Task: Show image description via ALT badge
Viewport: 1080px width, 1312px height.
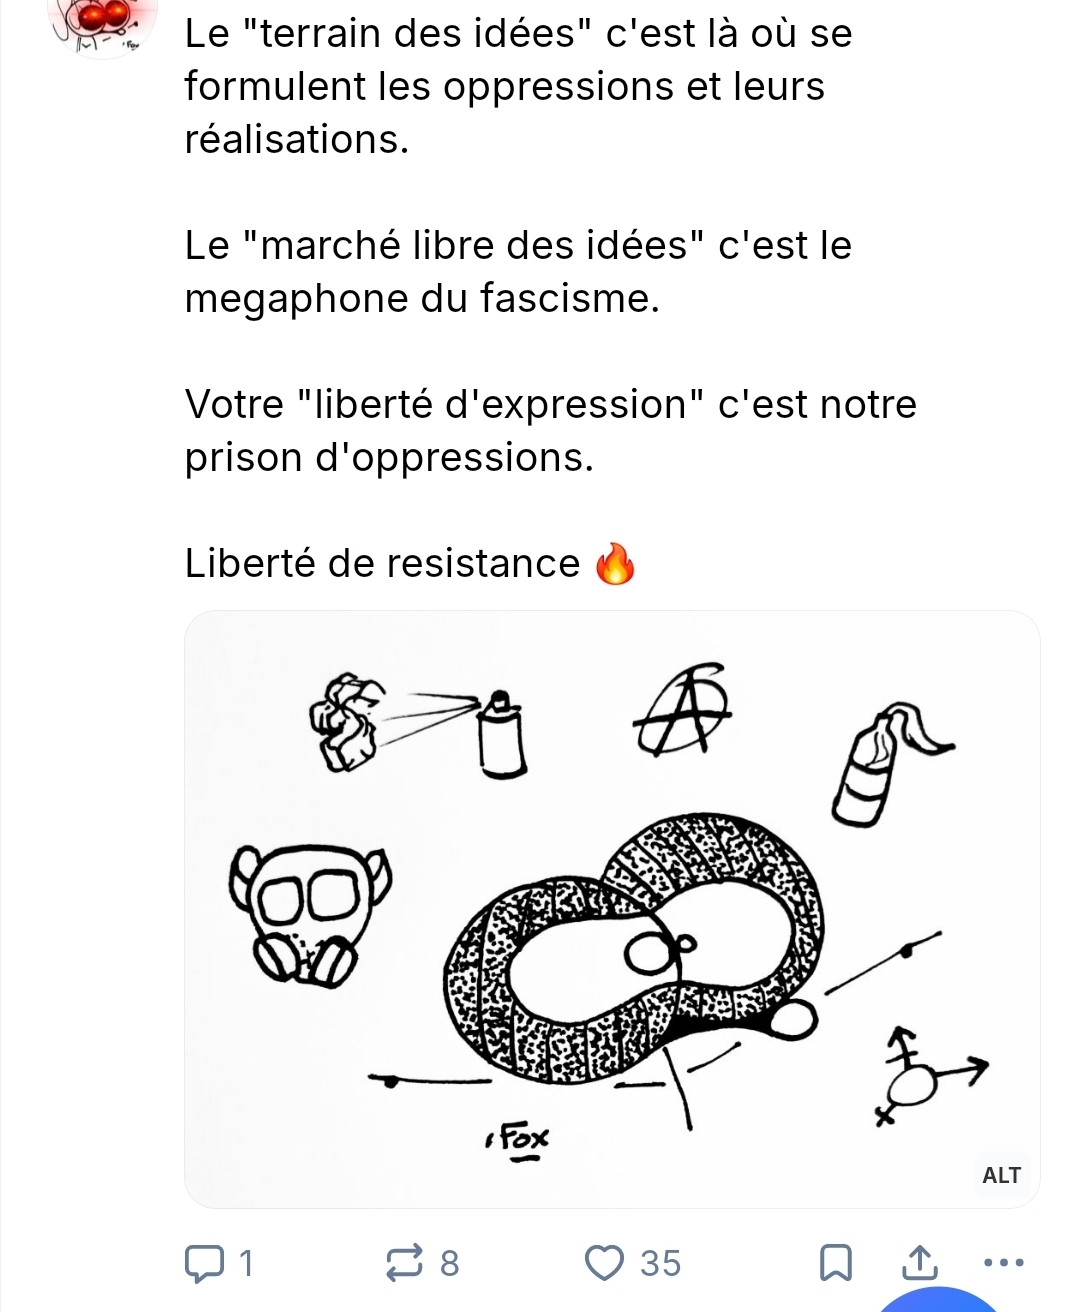Action: [x=1001, y=1175]
